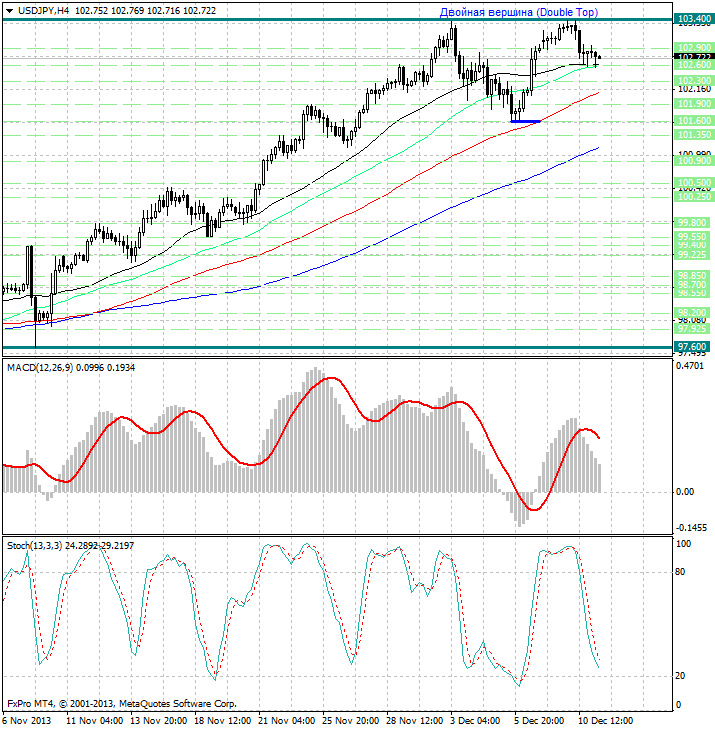
Task: Select the Double Top pattern label
Action: (519, 12)
